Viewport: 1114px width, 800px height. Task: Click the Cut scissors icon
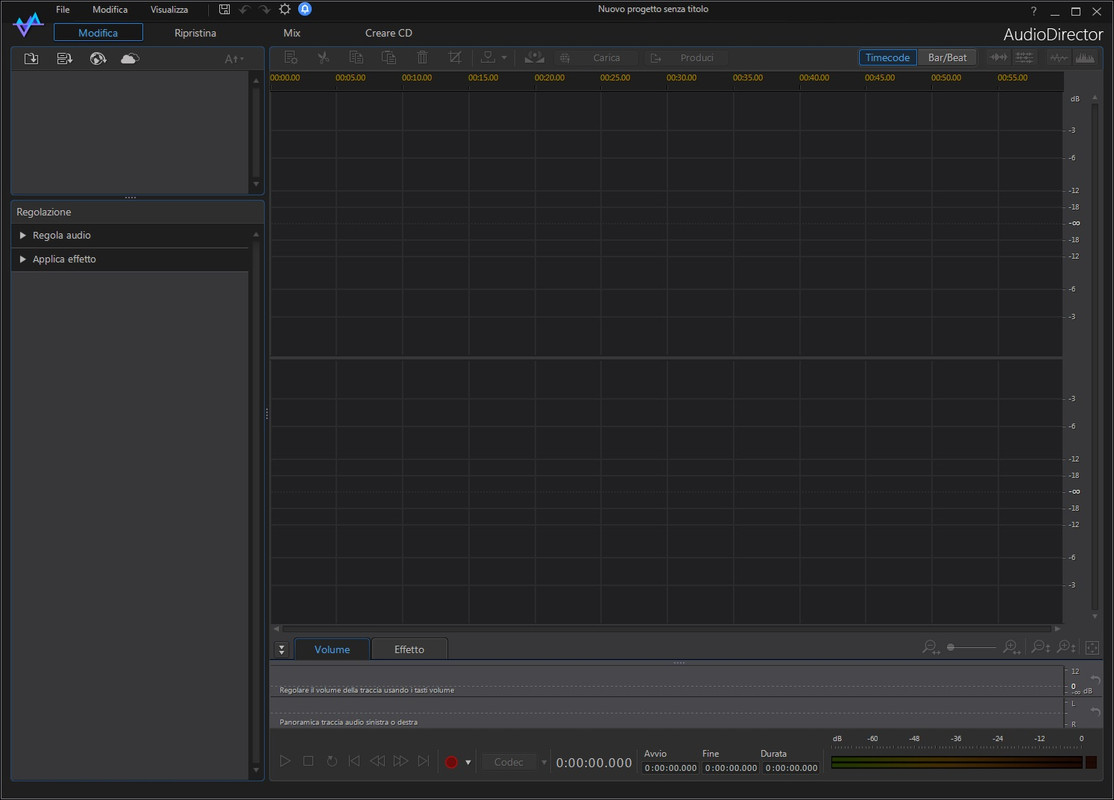pos(323,58)
